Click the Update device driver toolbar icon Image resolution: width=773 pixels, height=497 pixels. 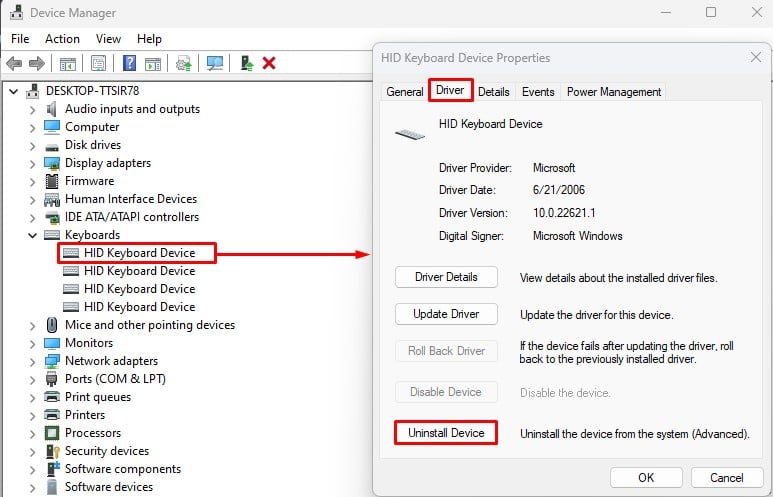click(x=184, y=63)
